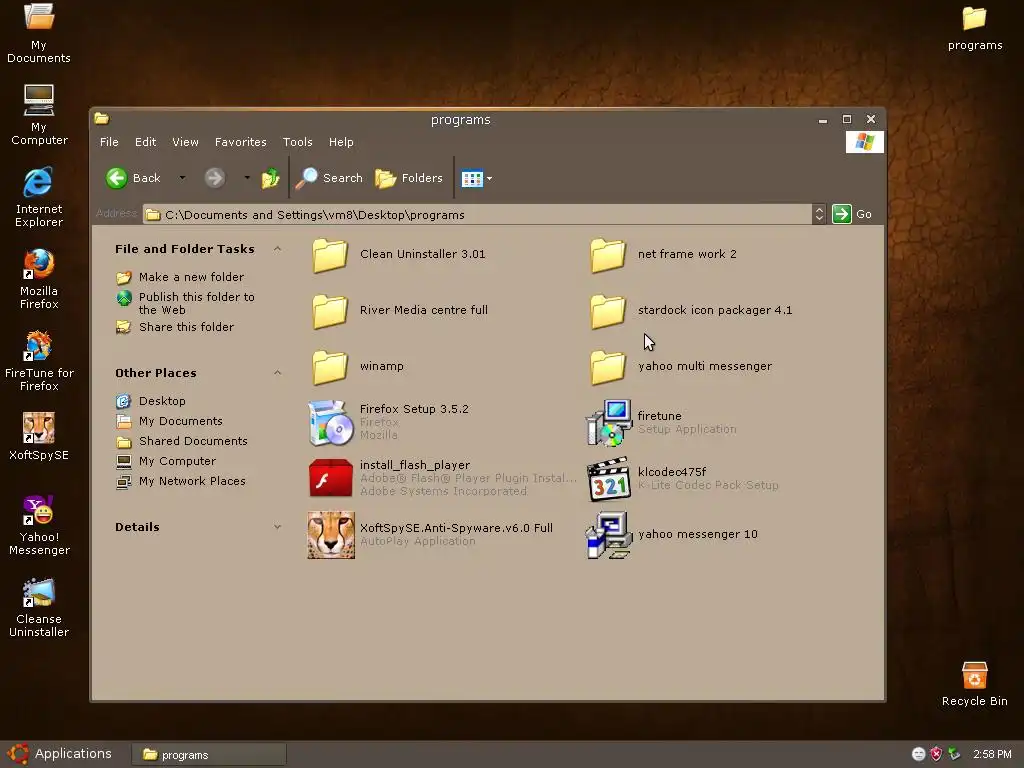Click the red shield tray icon
The width and height of the screenshot is (1024, 768).
tap(936, 754)
